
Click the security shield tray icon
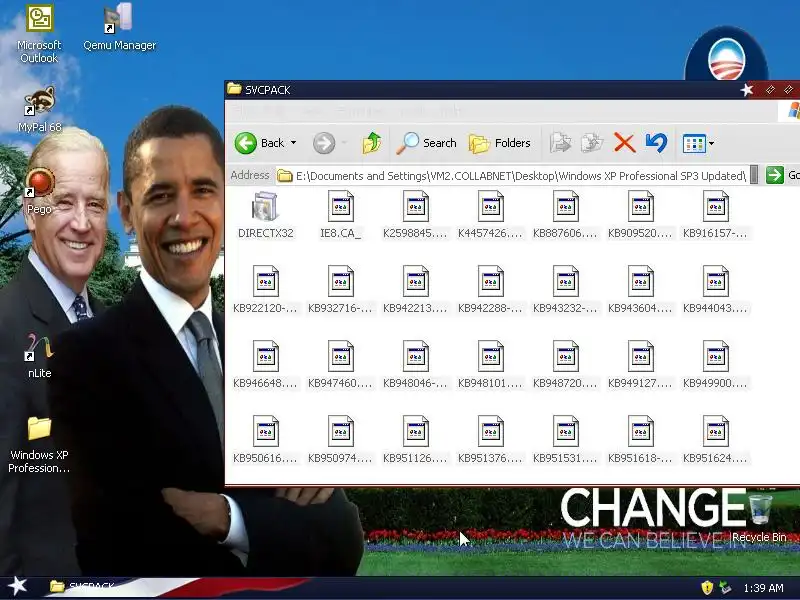pyautogui.click(x=707, y=588)
